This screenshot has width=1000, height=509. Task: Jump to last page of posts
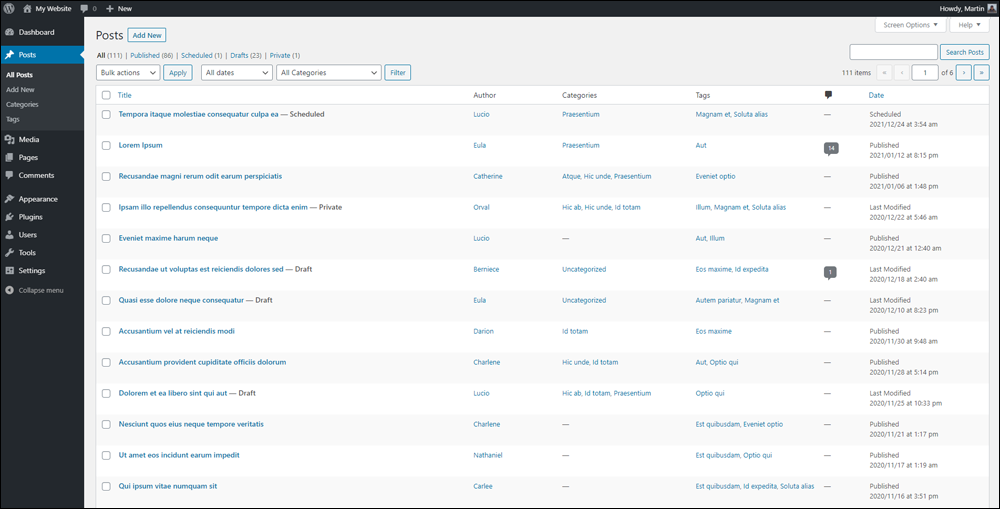pyautogui.click(x=982, y=73)
